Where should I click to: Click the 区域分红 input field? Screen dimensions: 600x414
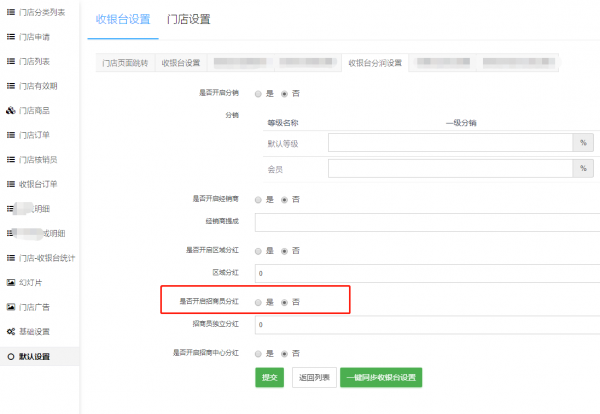click(427, 273)
